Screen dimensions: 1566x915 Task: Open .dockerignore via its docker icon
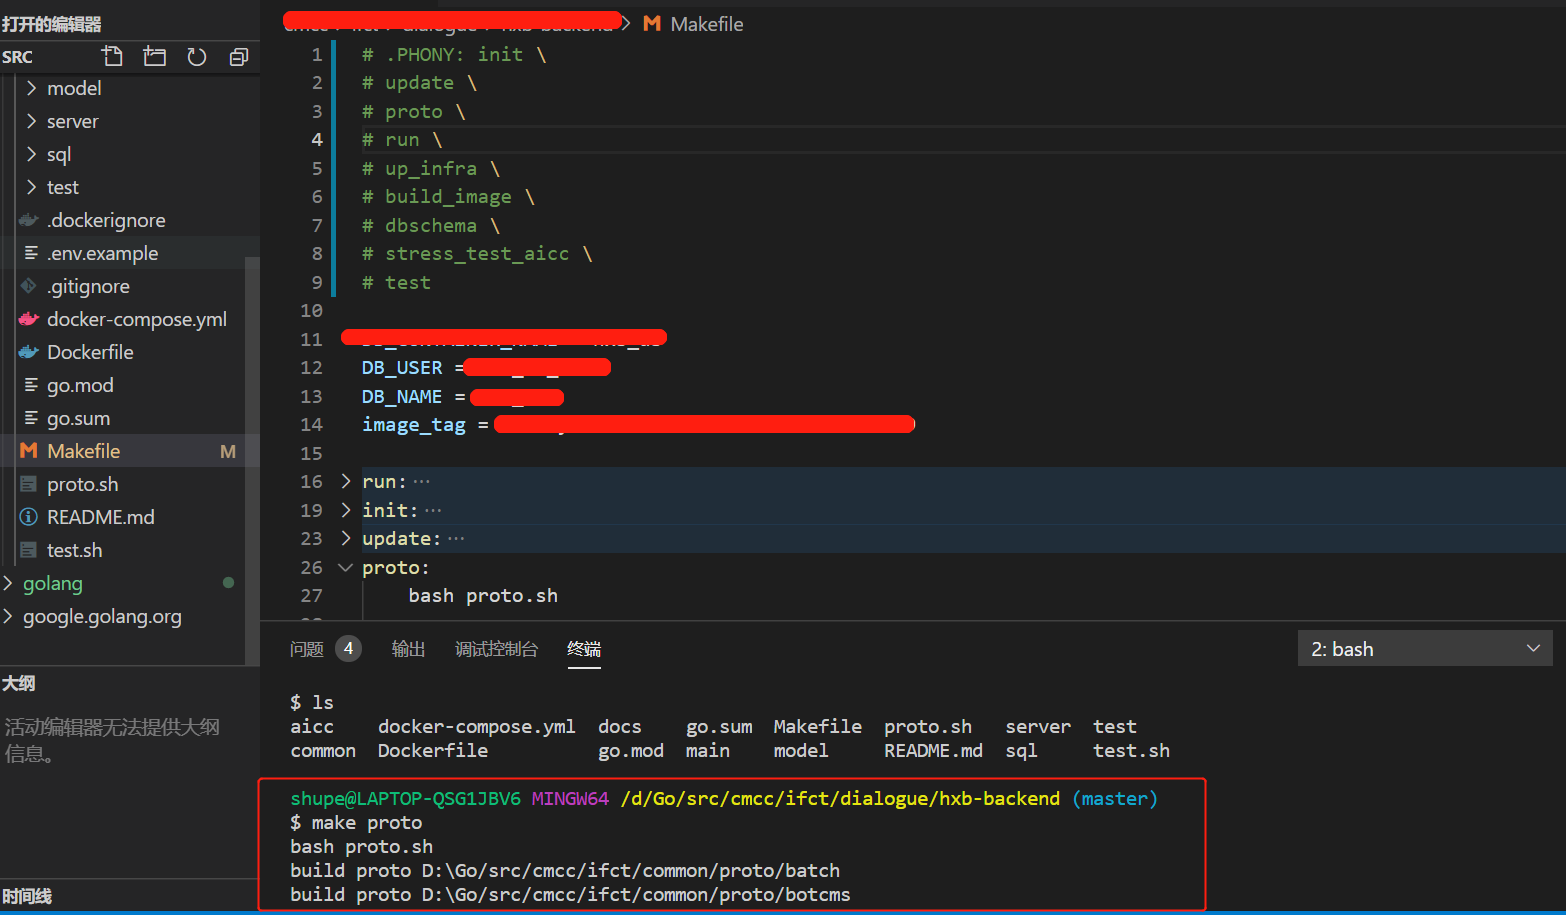tap(29, 220)
